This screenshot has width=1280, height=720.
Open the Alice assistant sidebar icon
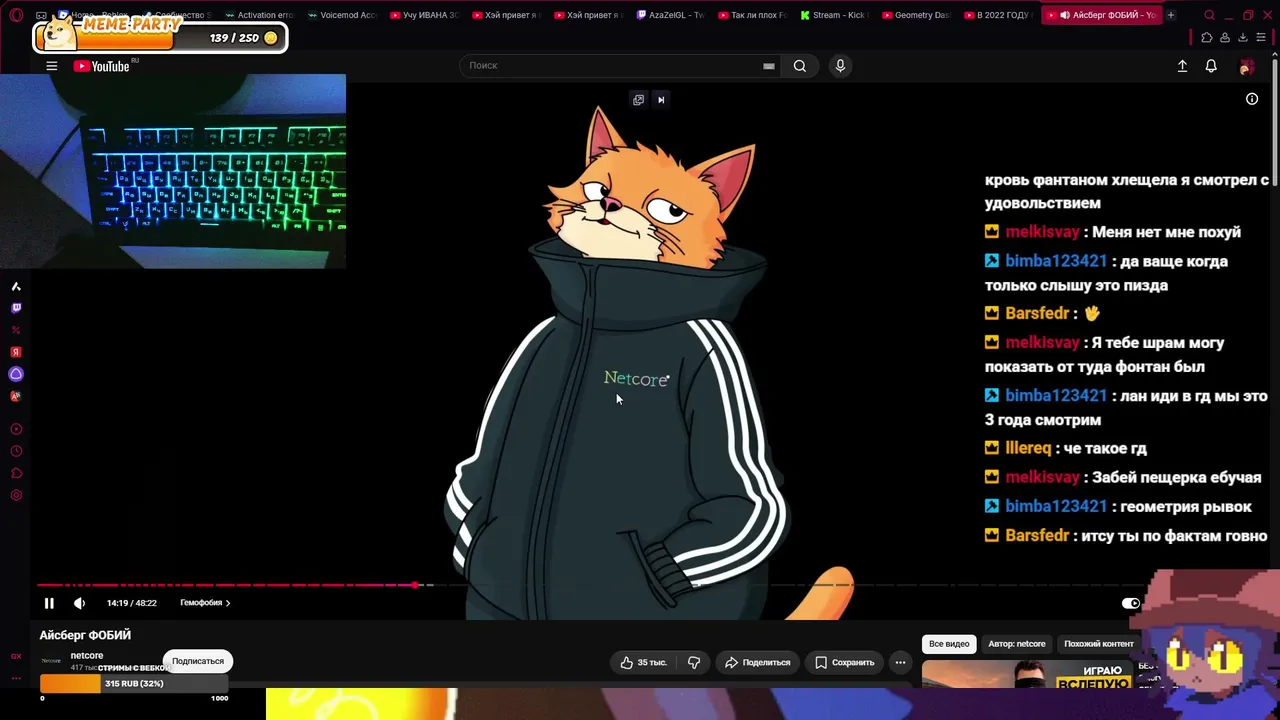[16, 374]
